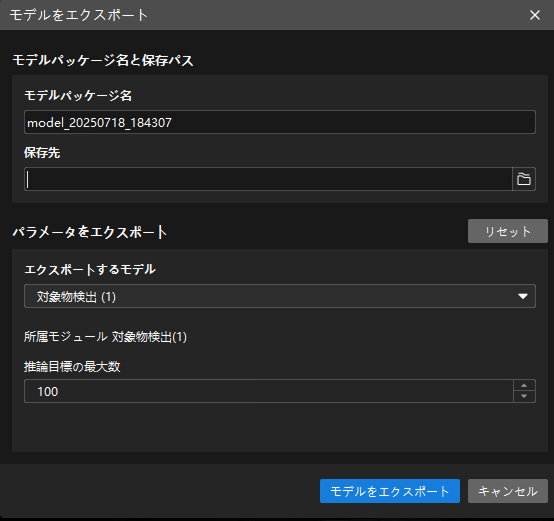The image size is (554, 521).
Task: Close the model export dialog
Action: pyautogui.click(x=535, y=15)
